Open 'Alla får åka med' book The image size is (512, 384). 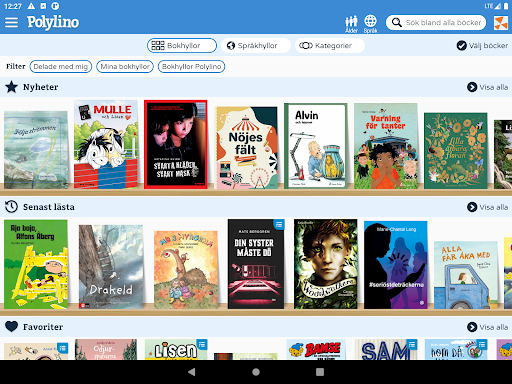466,275
